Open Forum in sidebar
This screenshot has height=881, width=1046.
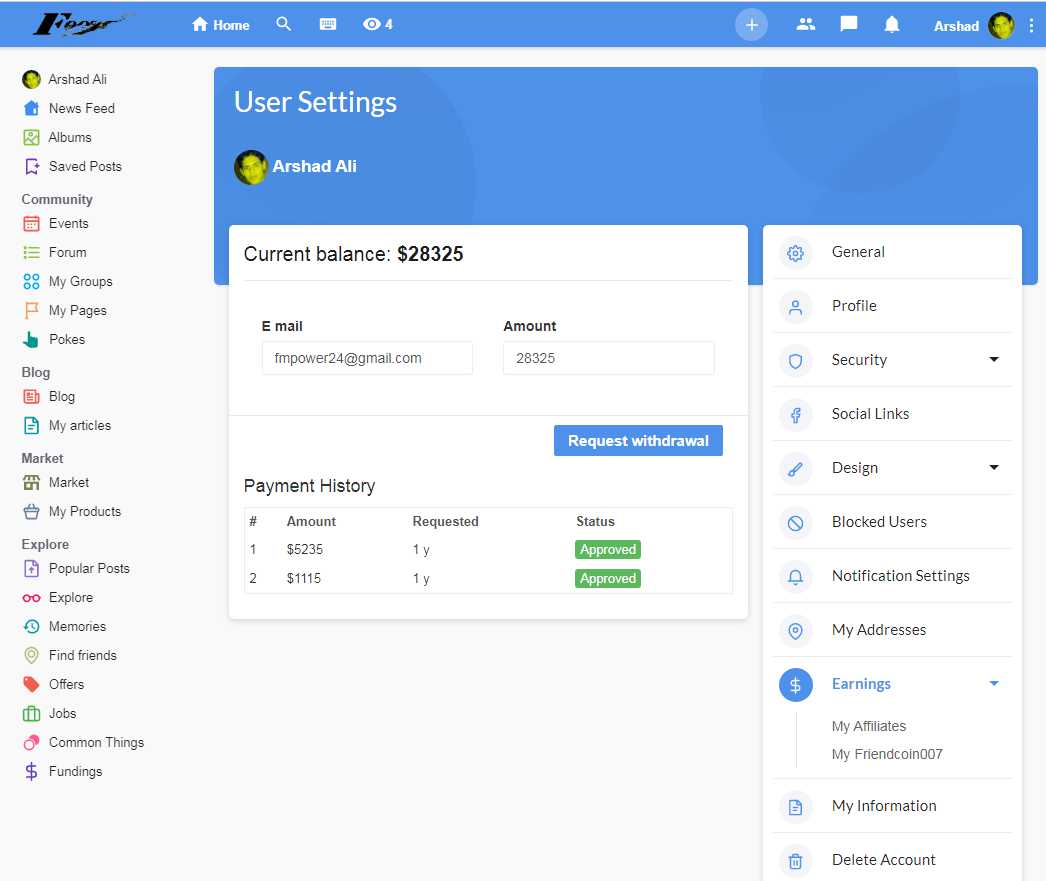coord(55,252)
